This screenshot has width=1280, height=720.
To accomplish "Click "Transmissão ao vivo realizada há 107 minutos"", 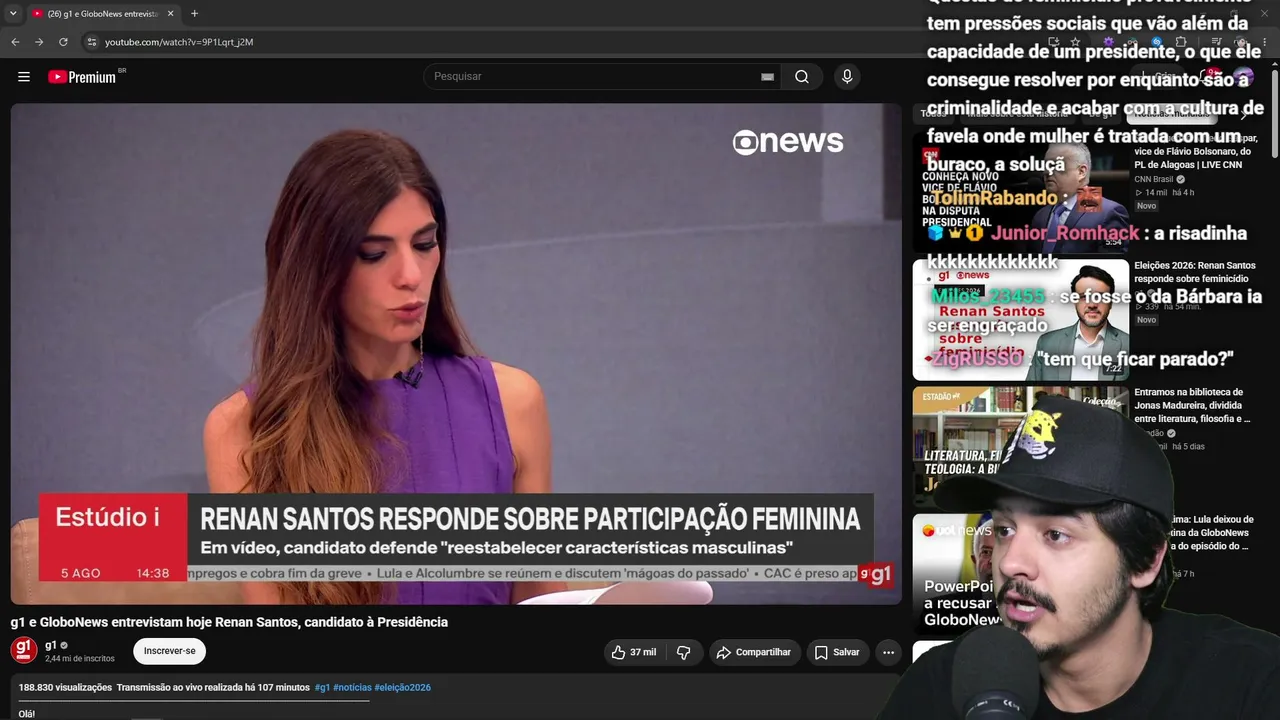I will click(213, 688).
